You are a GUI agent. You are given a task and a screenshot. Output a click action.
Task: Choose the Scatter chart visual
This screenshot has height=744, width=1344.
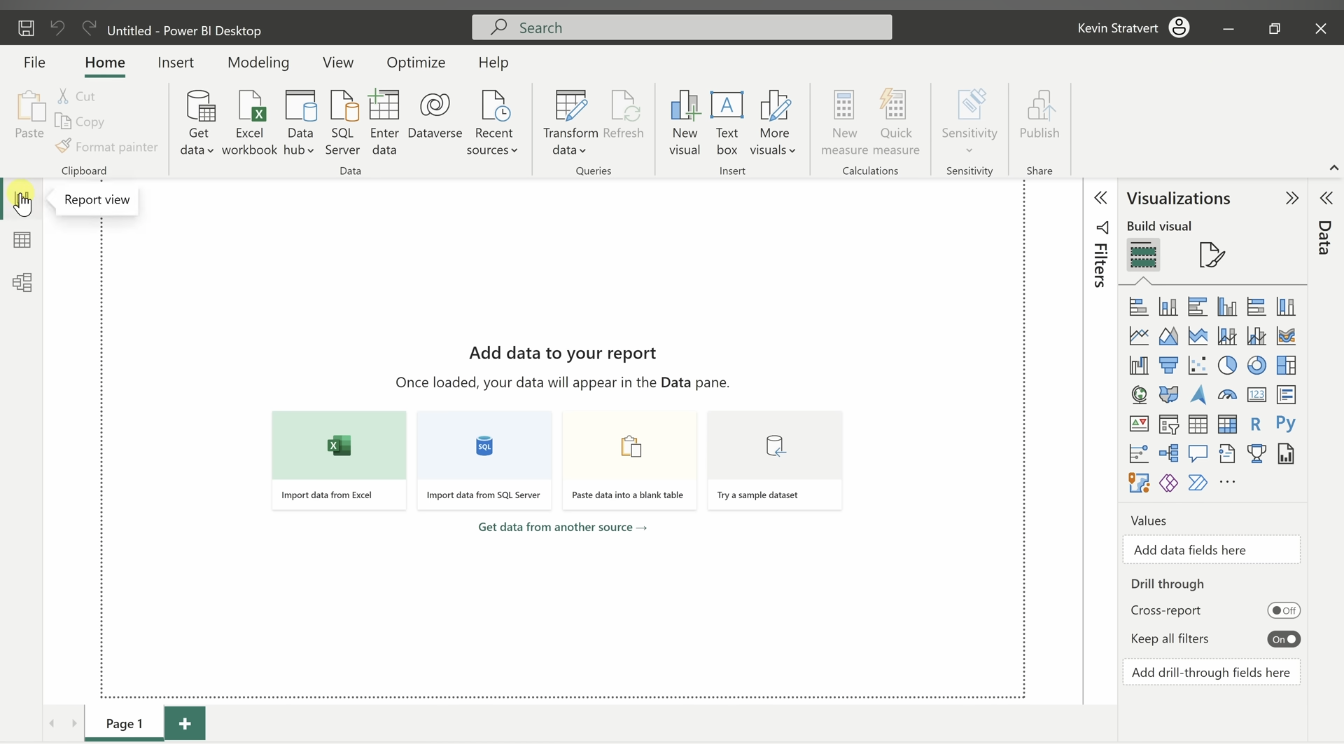(1197, 365)
